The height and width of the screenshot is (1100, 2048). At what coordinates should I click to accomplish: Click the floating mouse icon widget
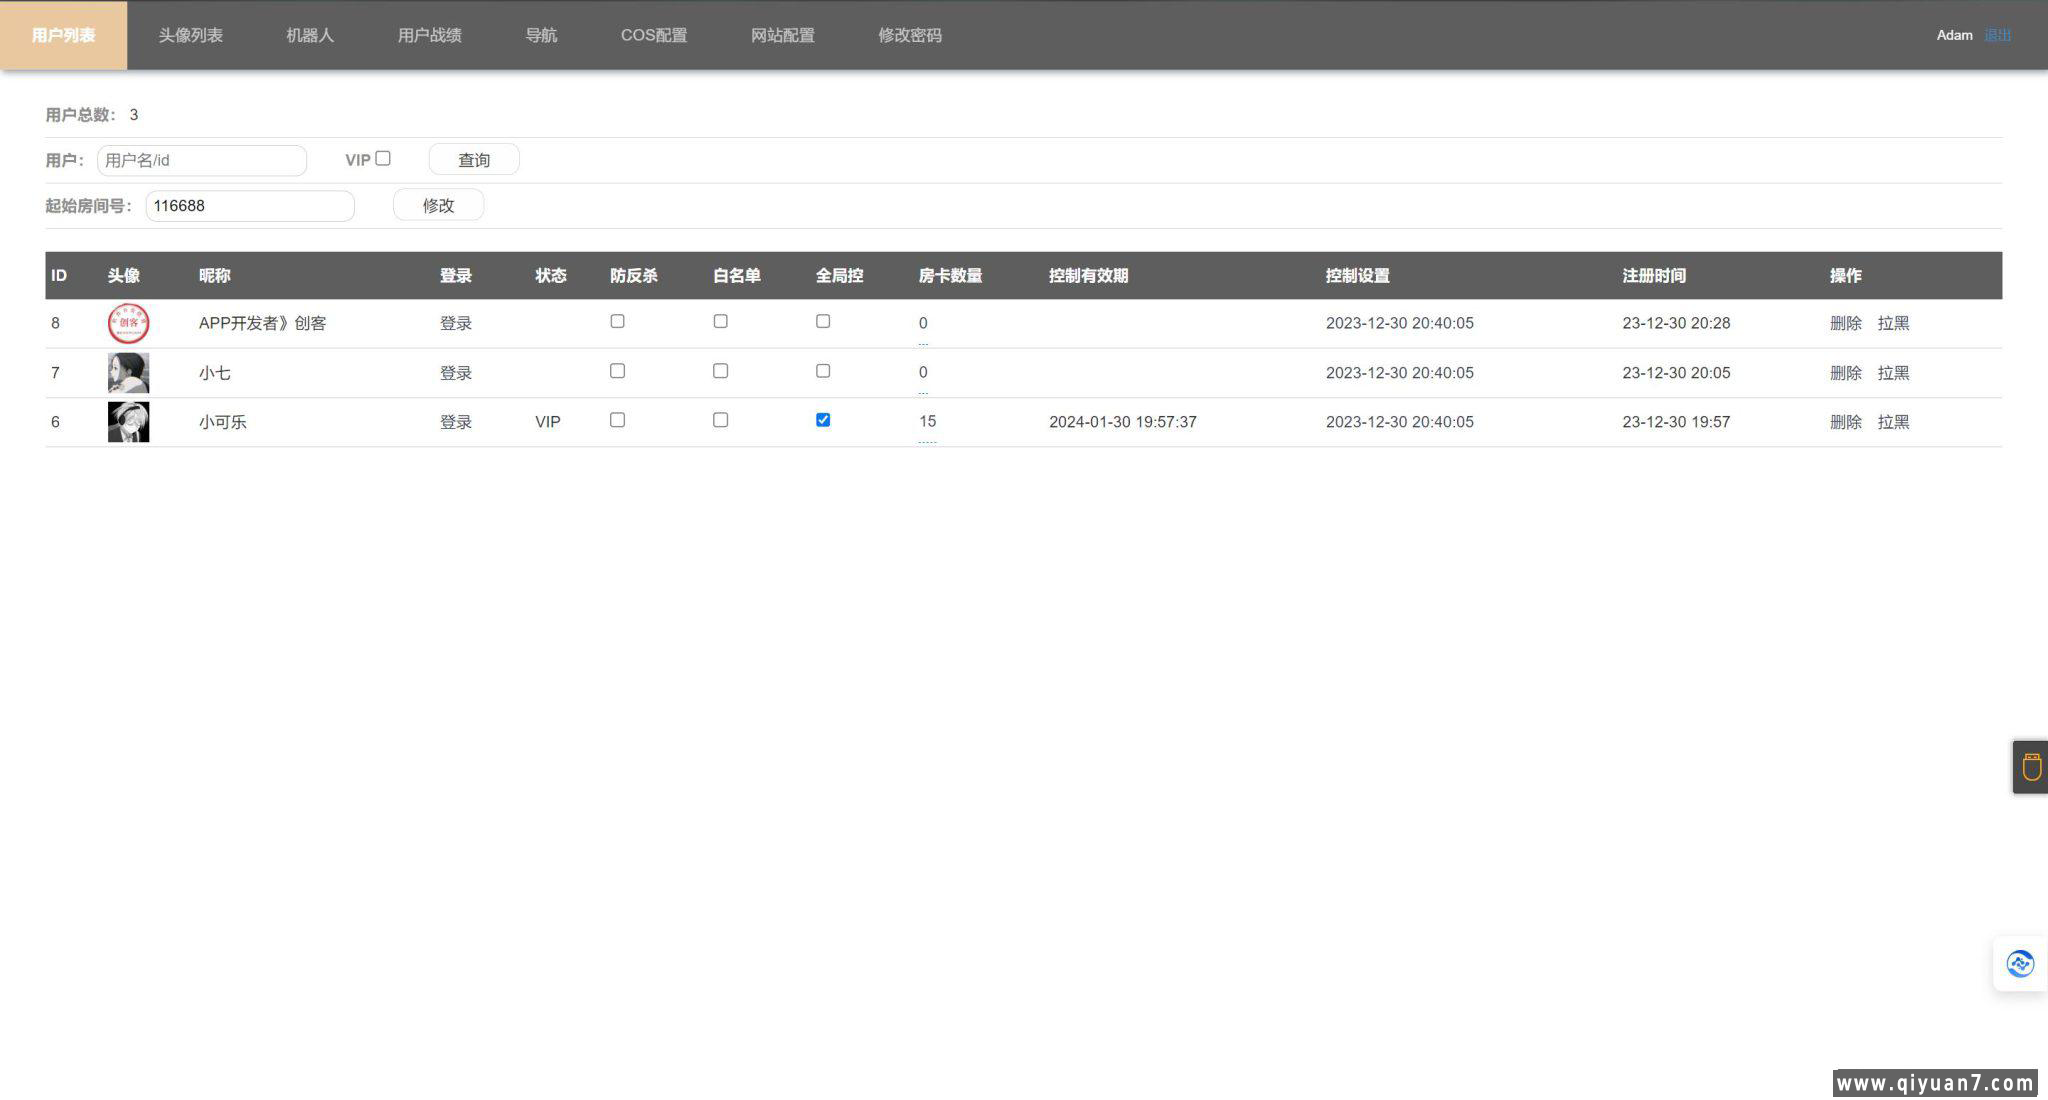2031,768
